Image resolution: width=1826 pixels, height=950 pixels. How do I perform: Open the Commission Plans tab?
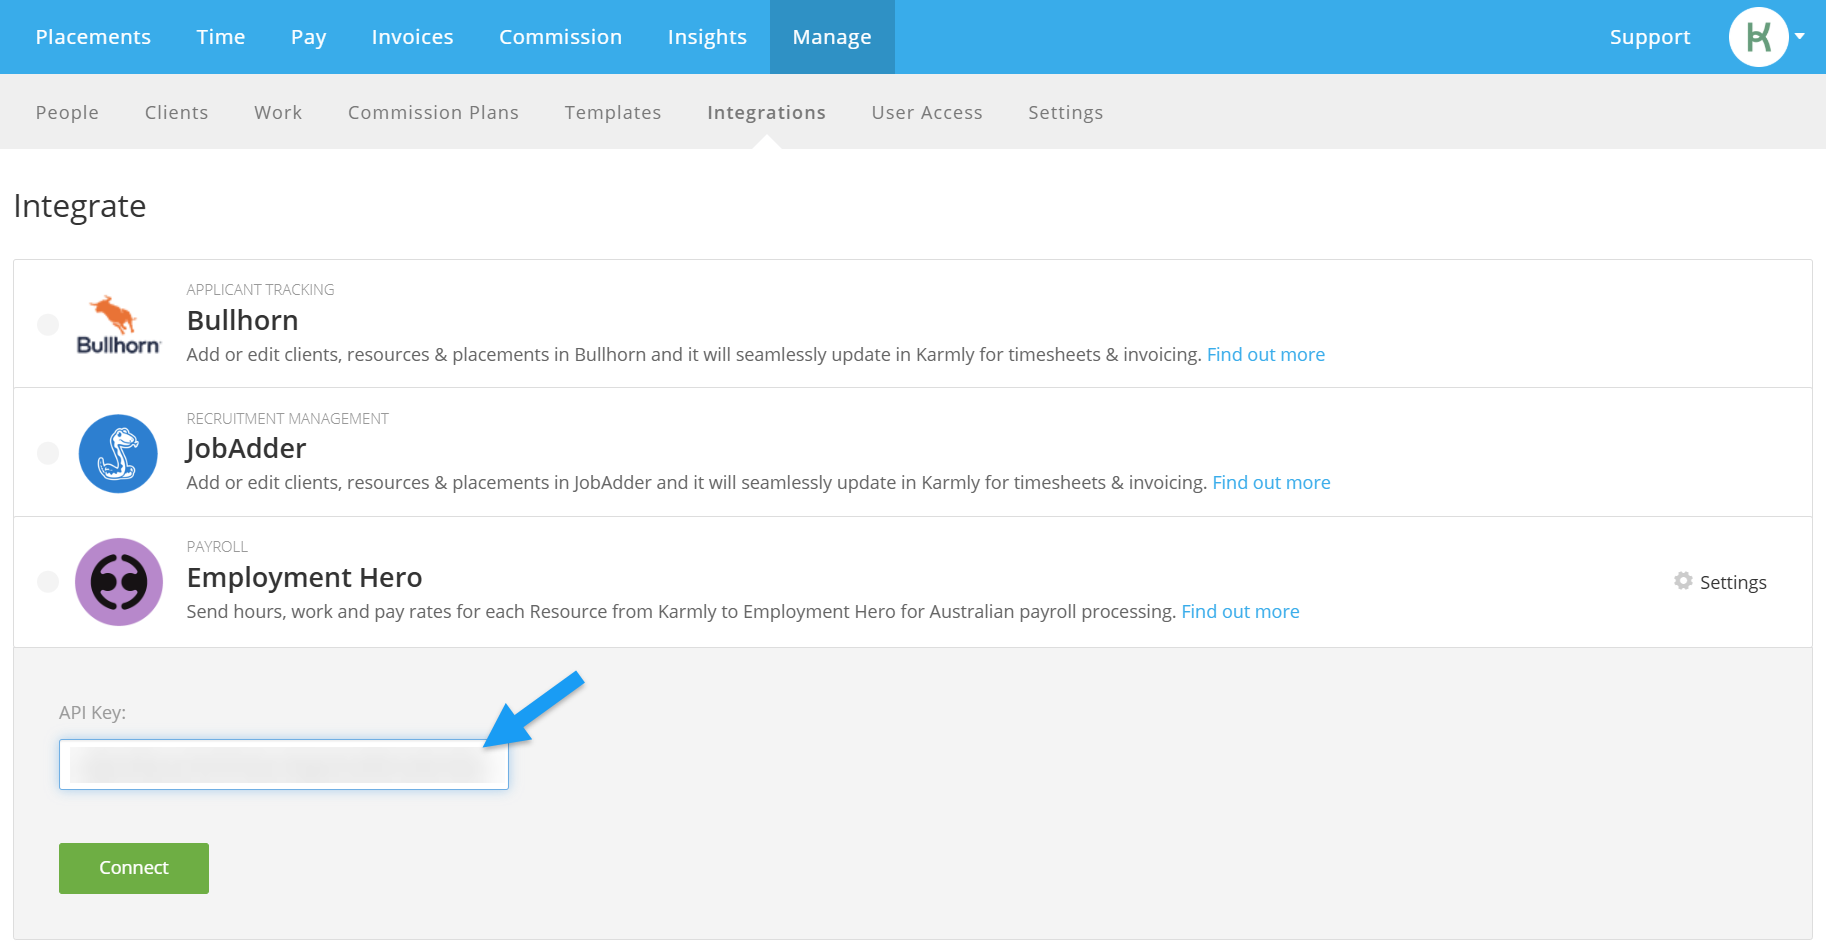pos(433,112)
